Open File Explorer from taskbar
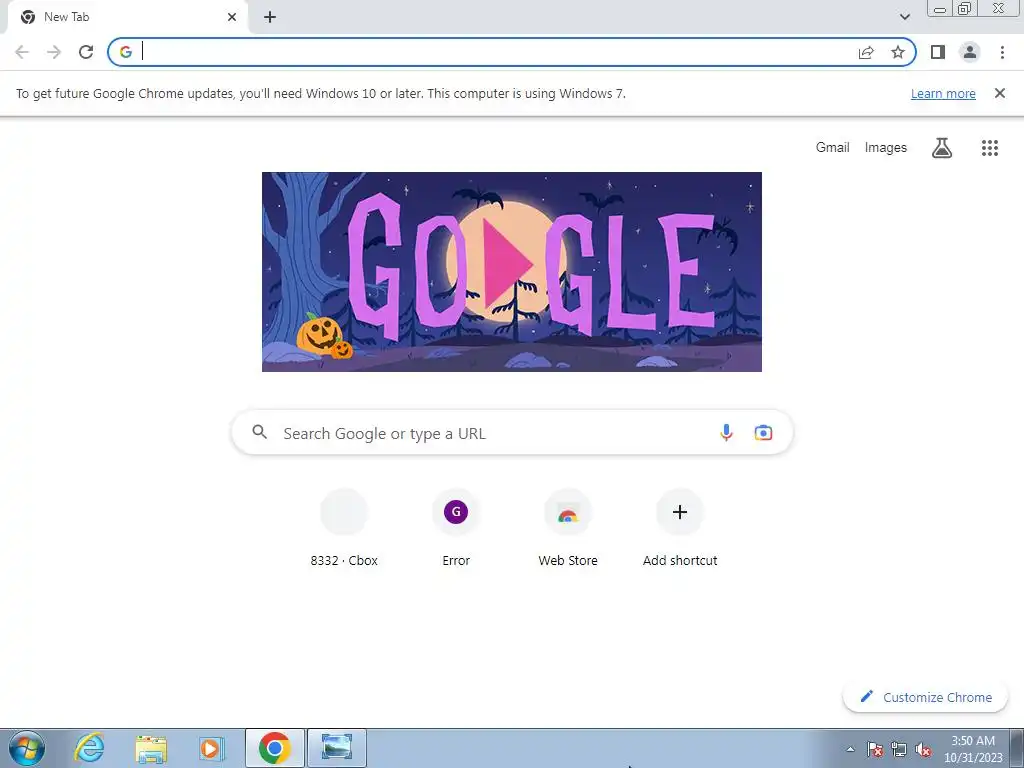The height and width of the screenshot is (768, 1024). tap(151, 748)
